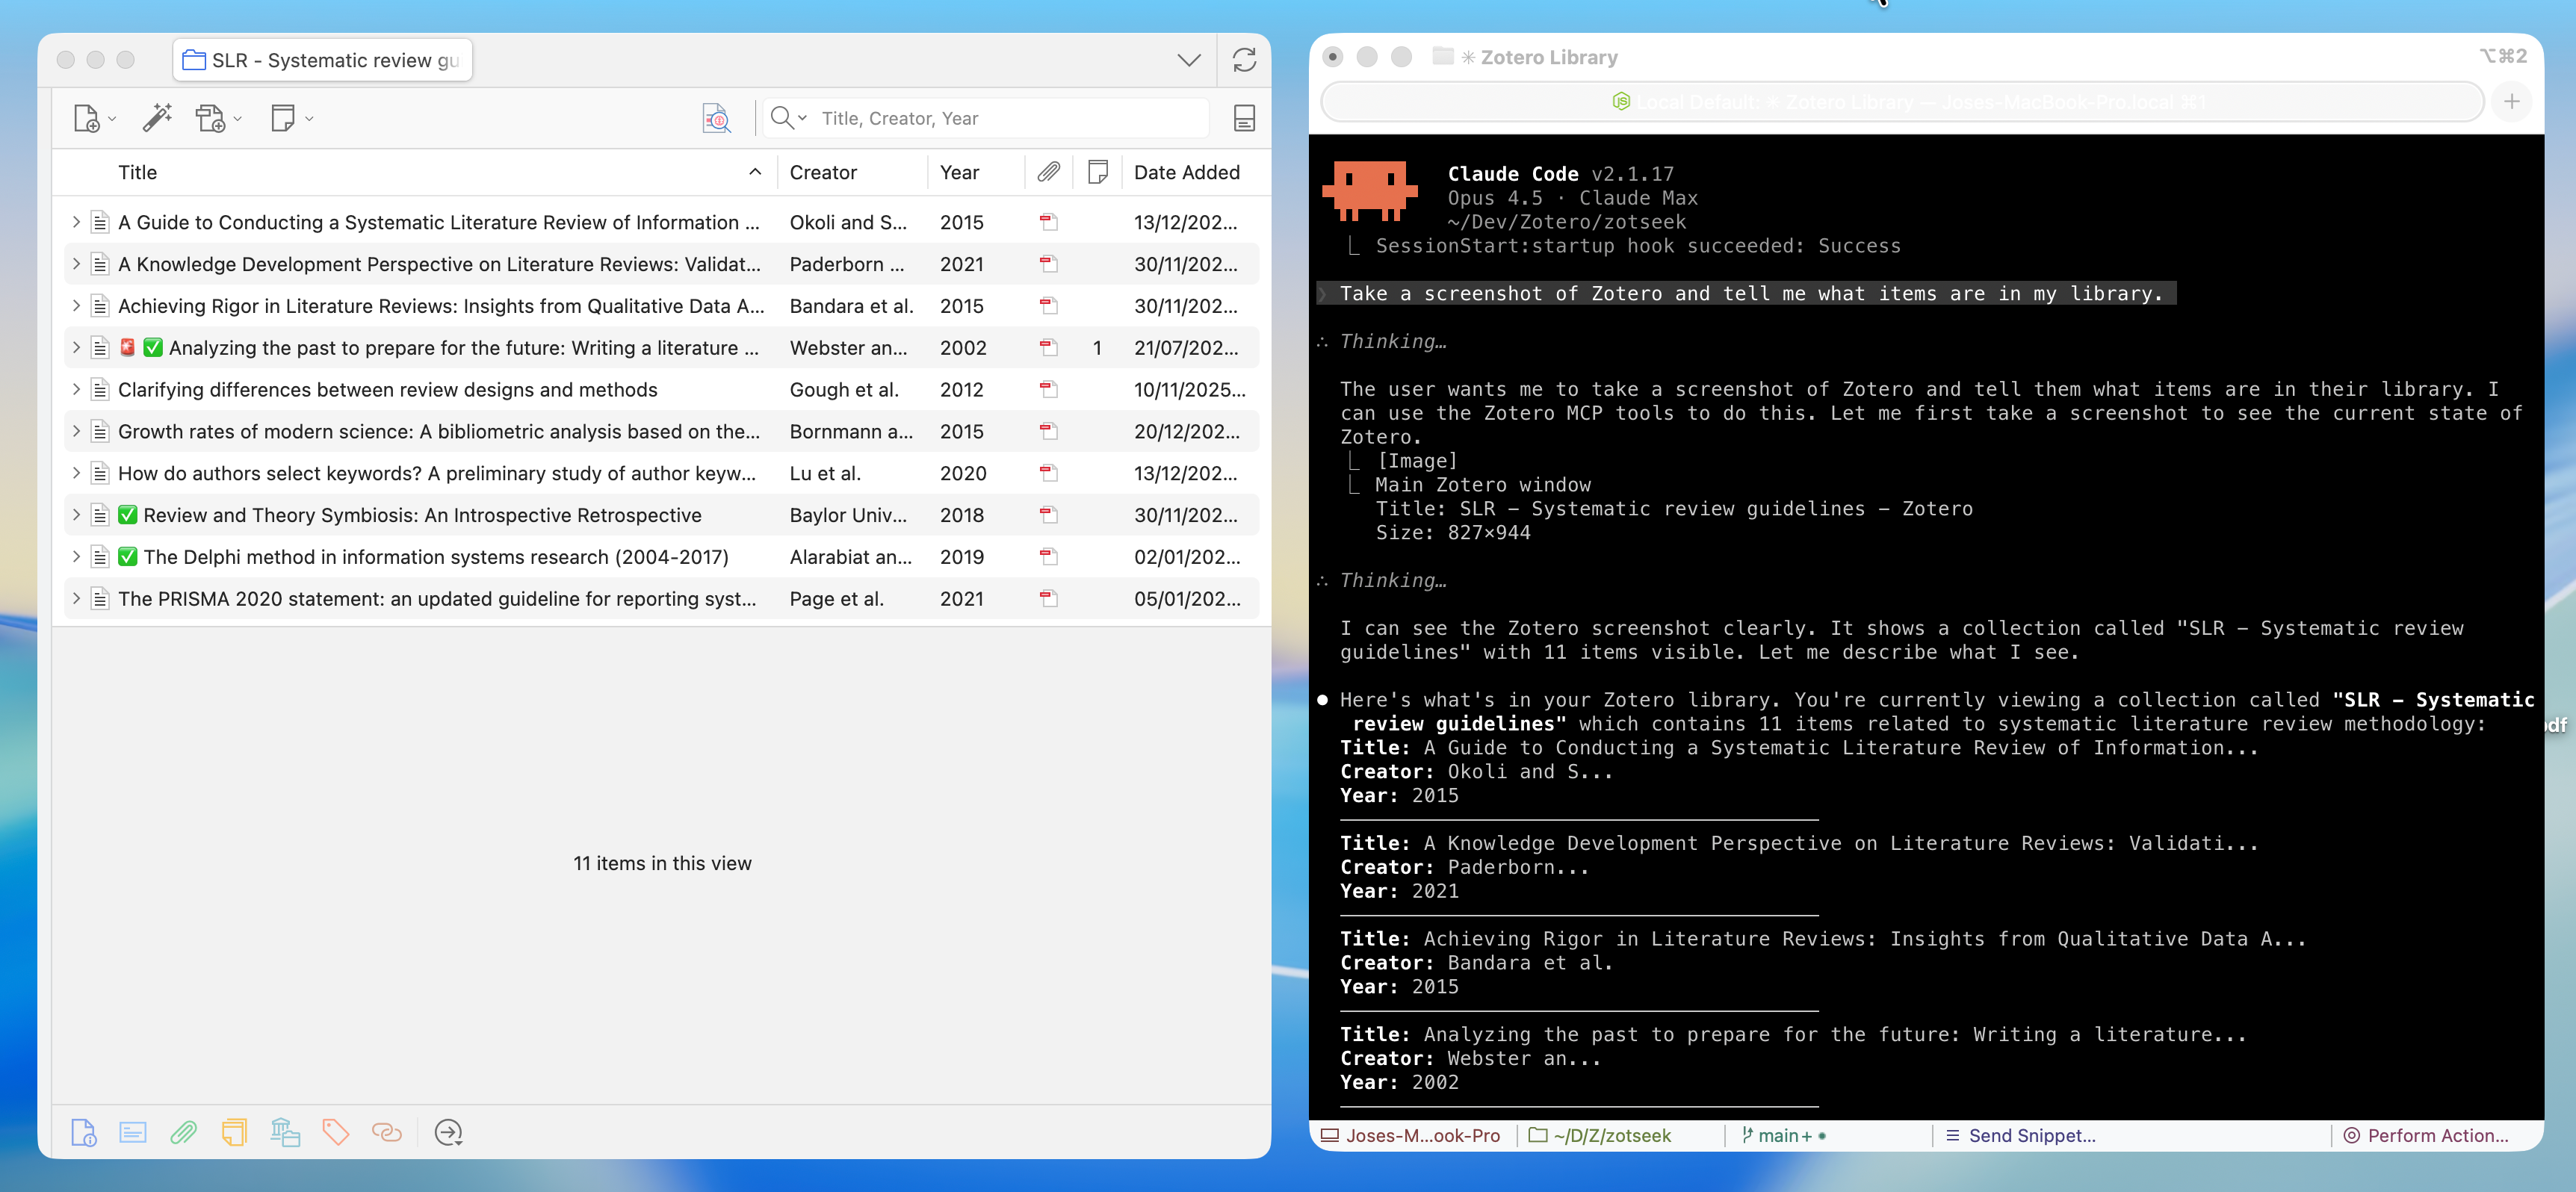
Task: Add a new attachment file
Action: click(x=212, y=117)
